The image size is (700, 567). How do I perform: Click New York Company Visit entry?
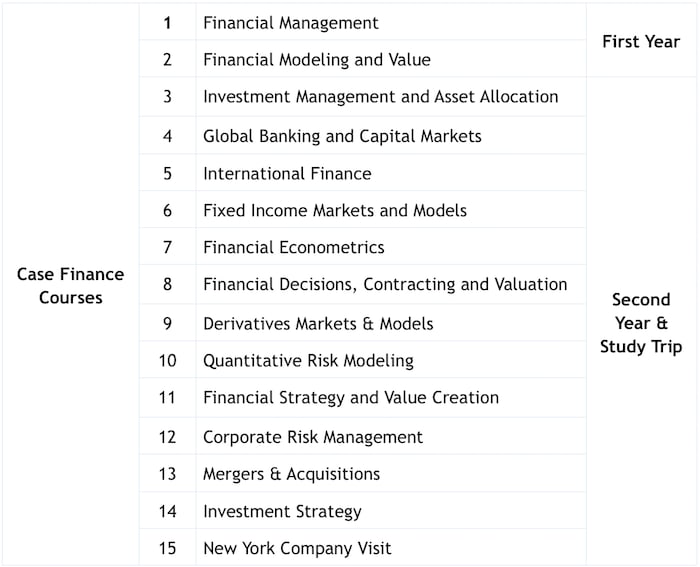coord(297,549)
